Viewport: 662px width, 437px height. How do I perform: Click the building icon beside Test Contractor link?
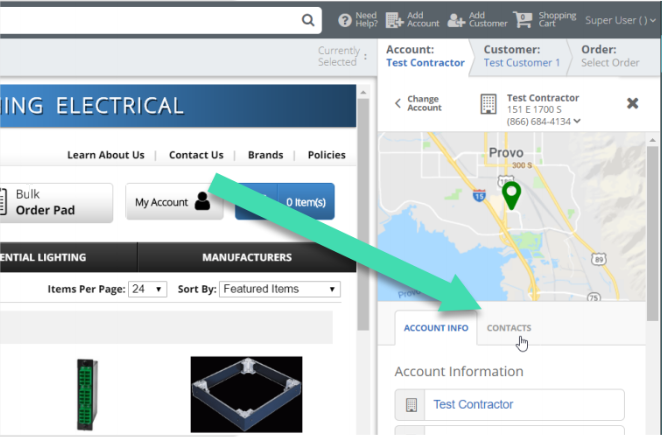[411, 404]
